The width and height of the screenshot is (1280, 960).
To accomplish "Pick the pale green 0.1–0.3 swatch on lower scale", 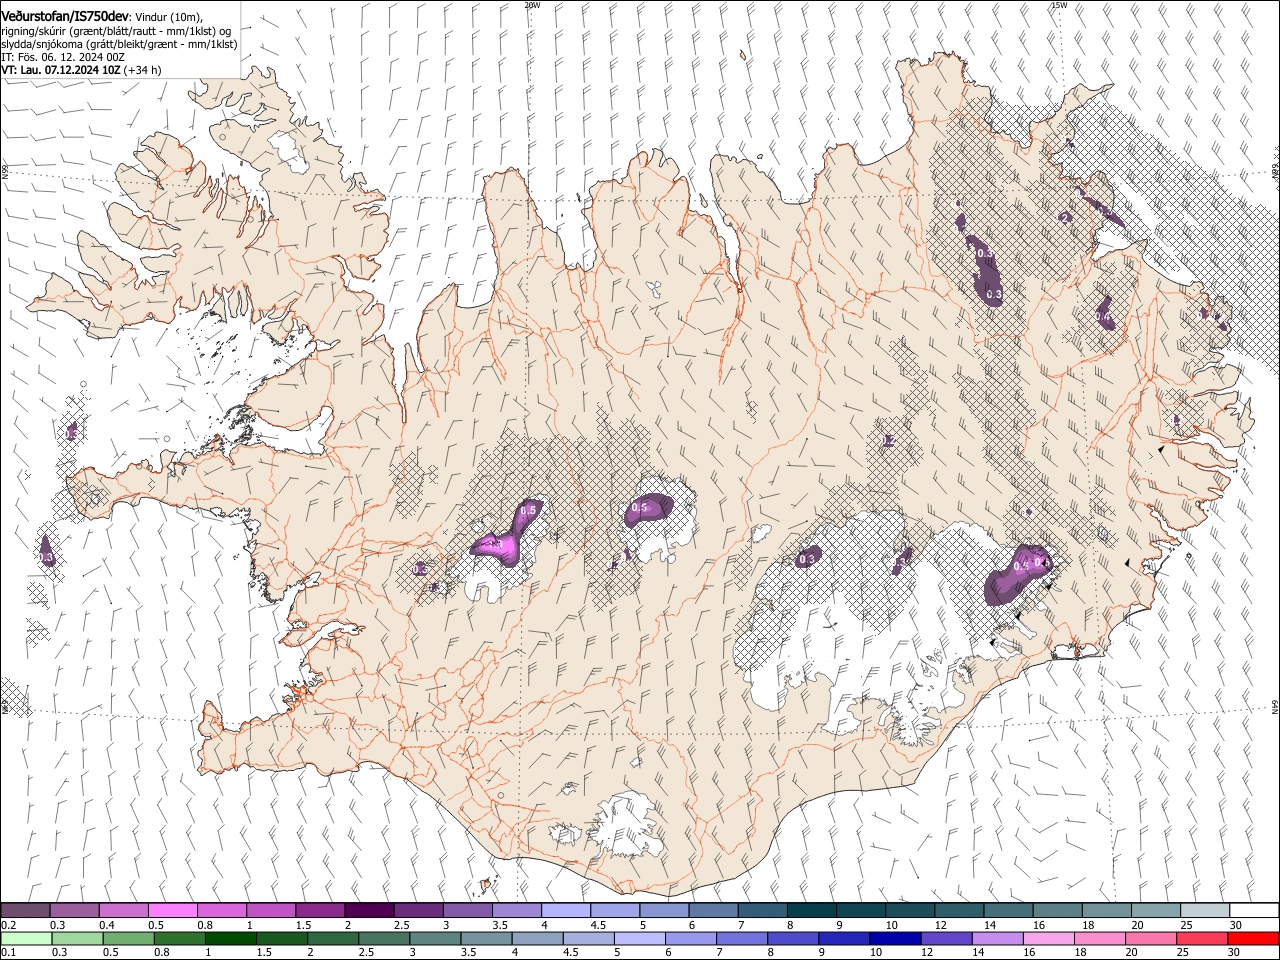I will [25, 938].
